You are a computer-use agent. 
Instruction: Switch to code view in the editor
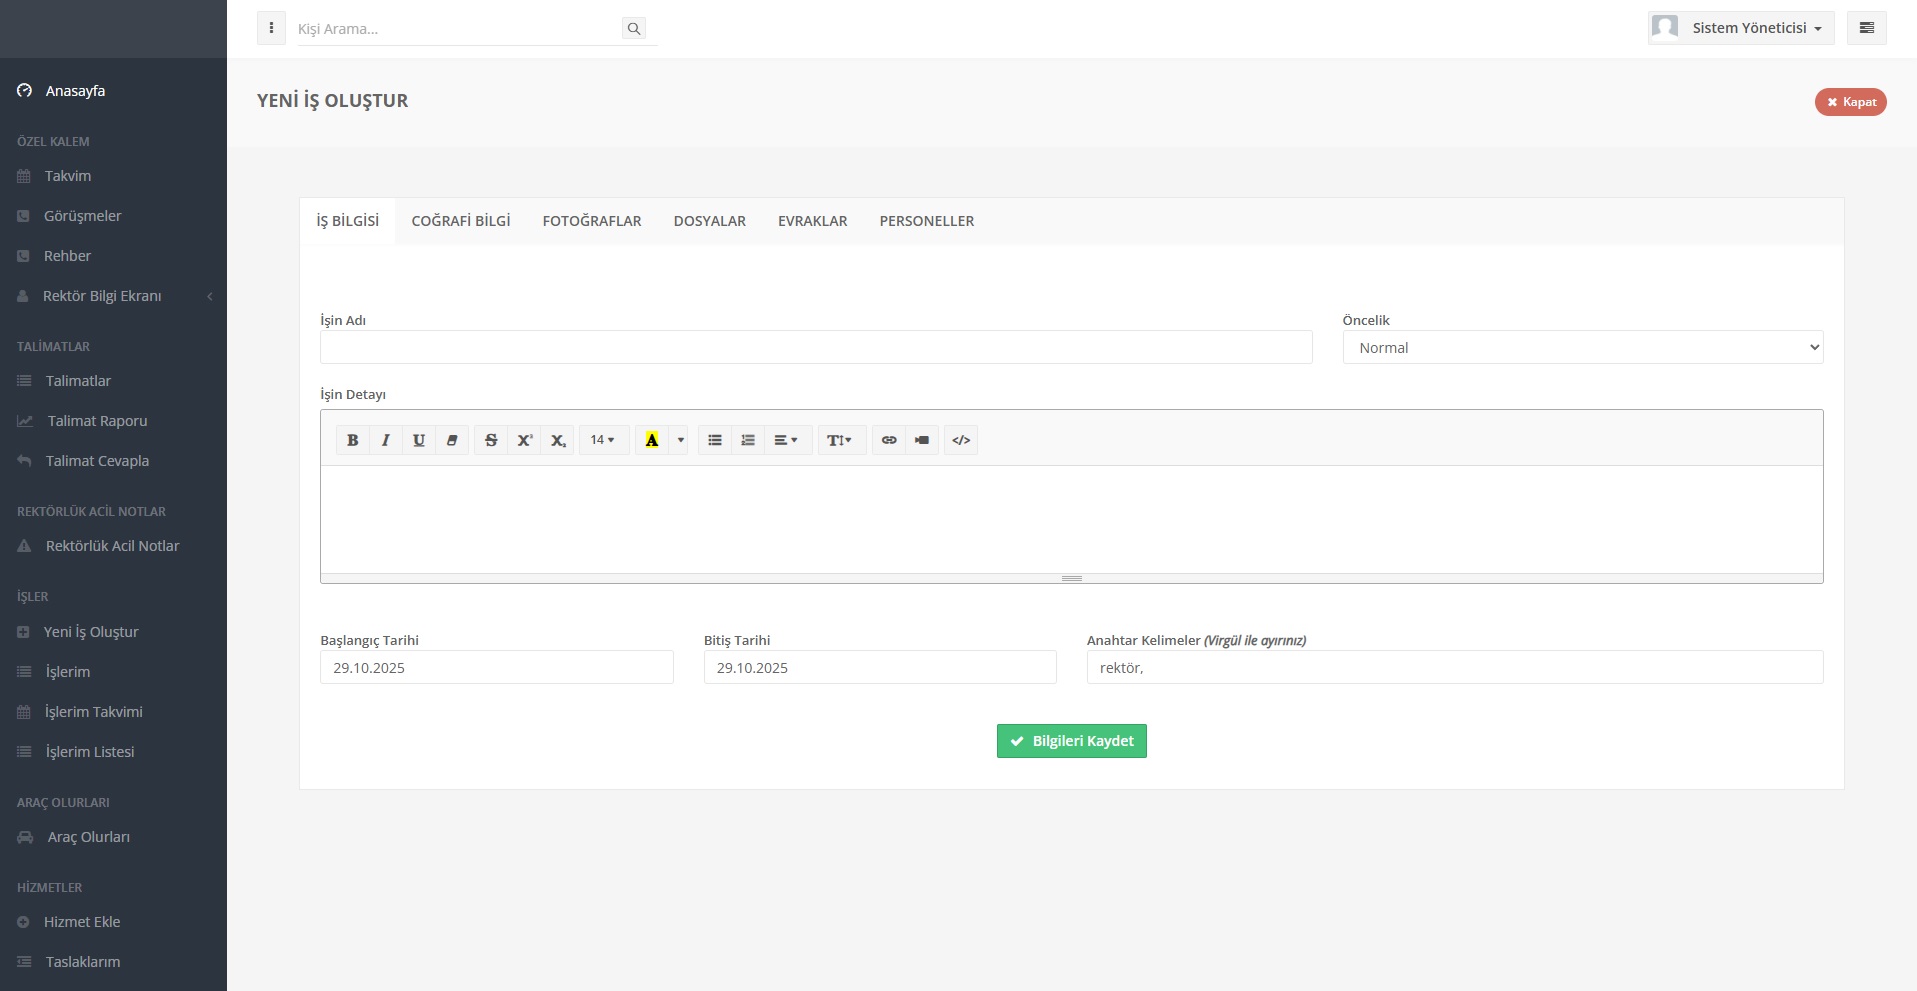(961, 440)
